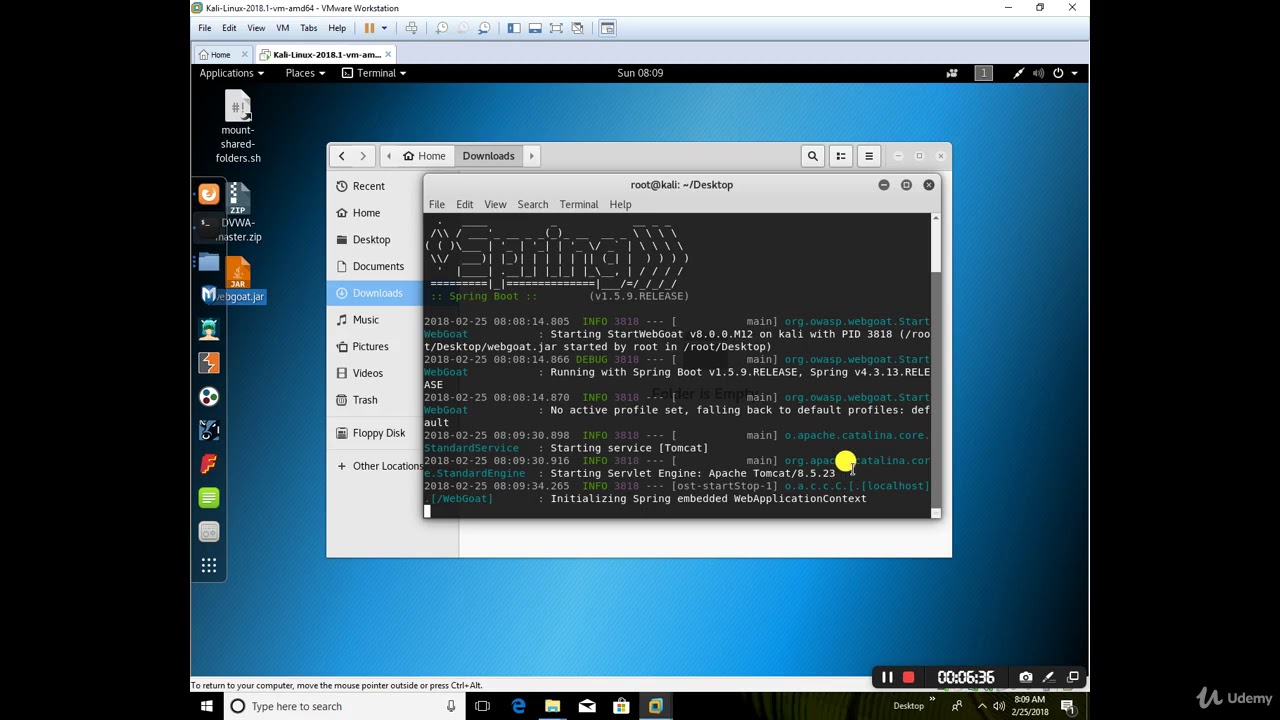This screenshot has width=1280, height=720.
Task: Open the terminal Search menu
Action: pyautogui.click(x=533, y=204)
